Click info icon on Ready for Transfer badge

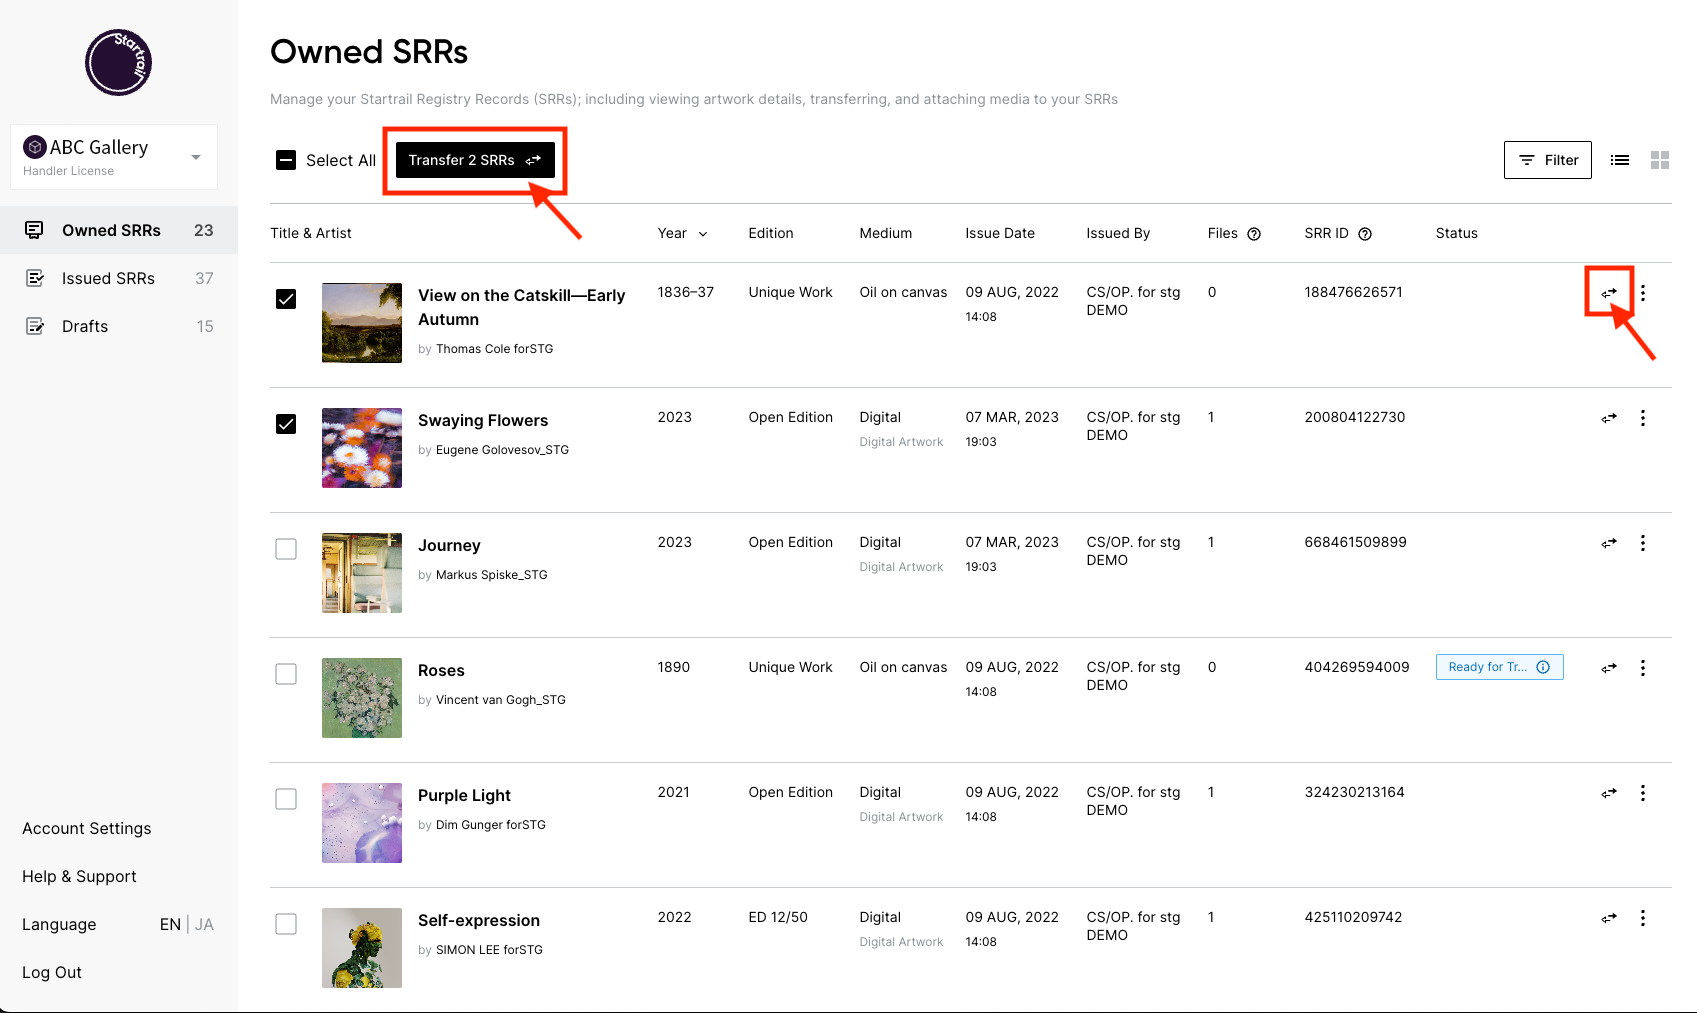(1543, 667)
